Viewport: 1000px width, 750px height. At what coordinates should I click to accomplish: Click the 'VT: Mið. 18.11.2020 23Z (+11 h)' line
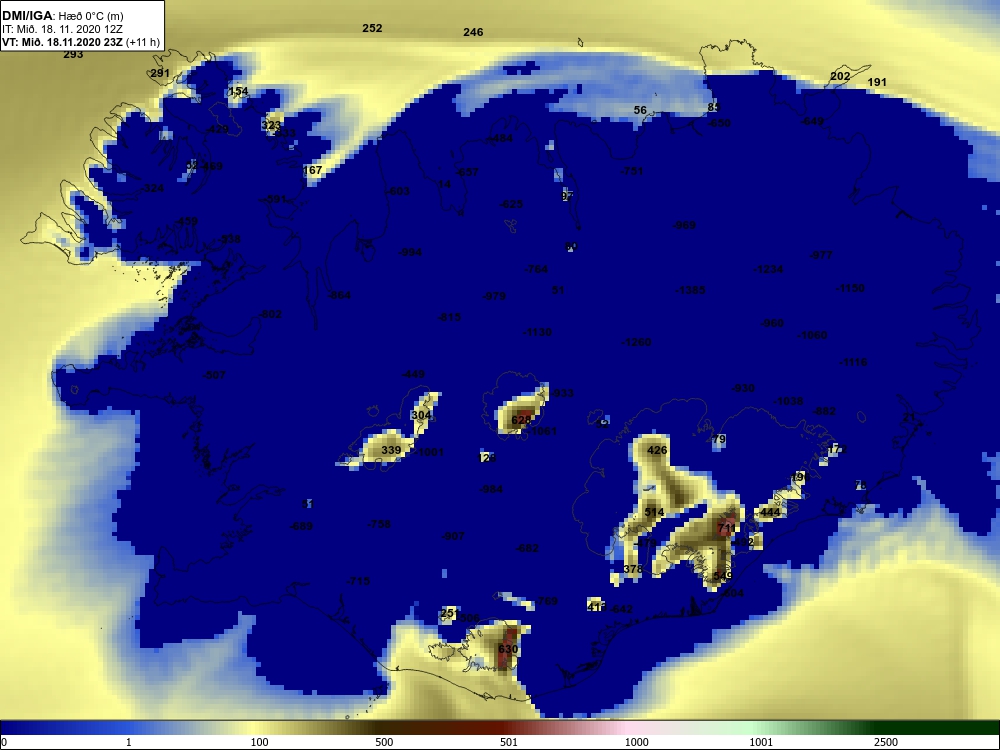point(81,42)
